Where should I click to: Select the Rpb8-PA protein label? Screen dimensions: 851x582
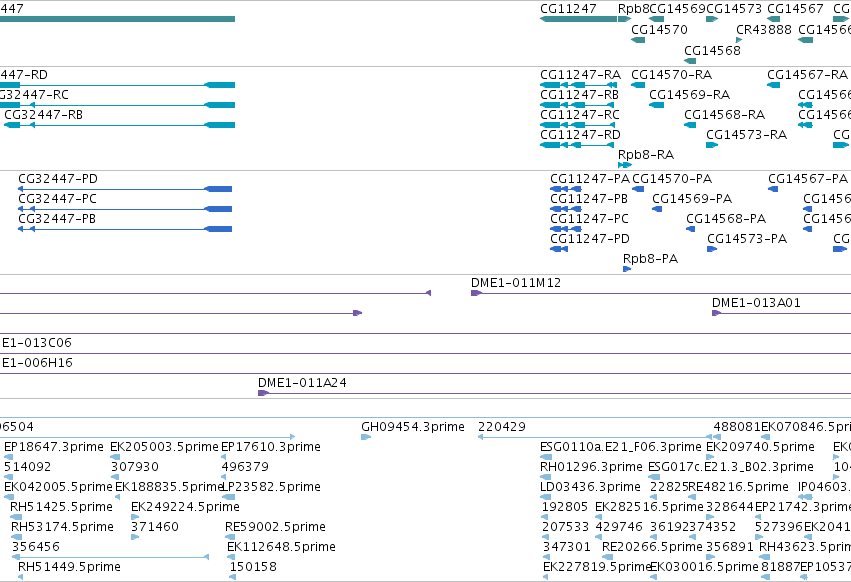click(650, 259)
